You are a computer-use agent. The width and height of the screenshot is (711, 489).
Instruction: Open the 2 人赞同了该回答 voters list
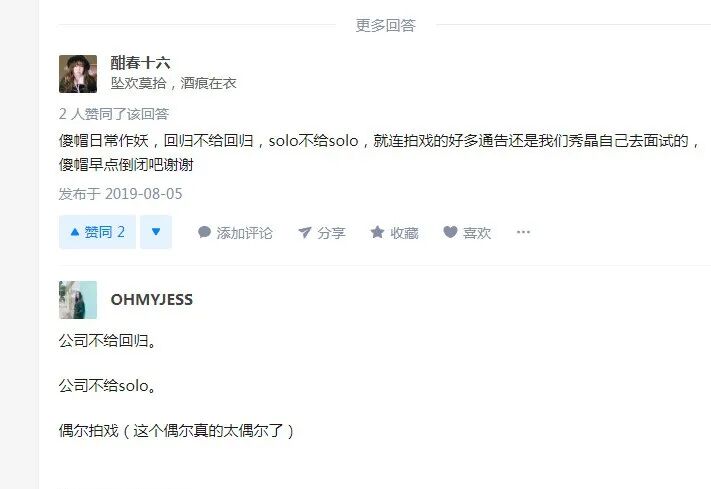(114, 114)
